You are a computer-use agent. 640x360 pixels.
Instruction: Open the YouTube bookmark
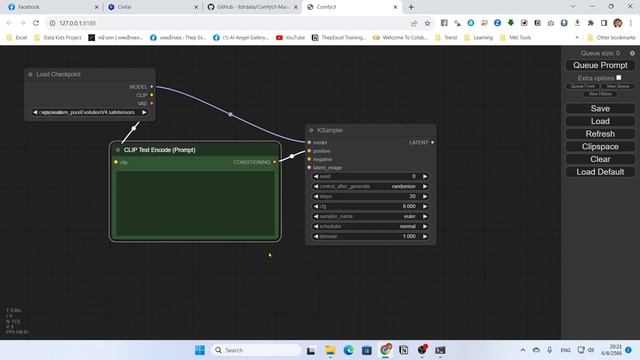[x=291, y=38]
